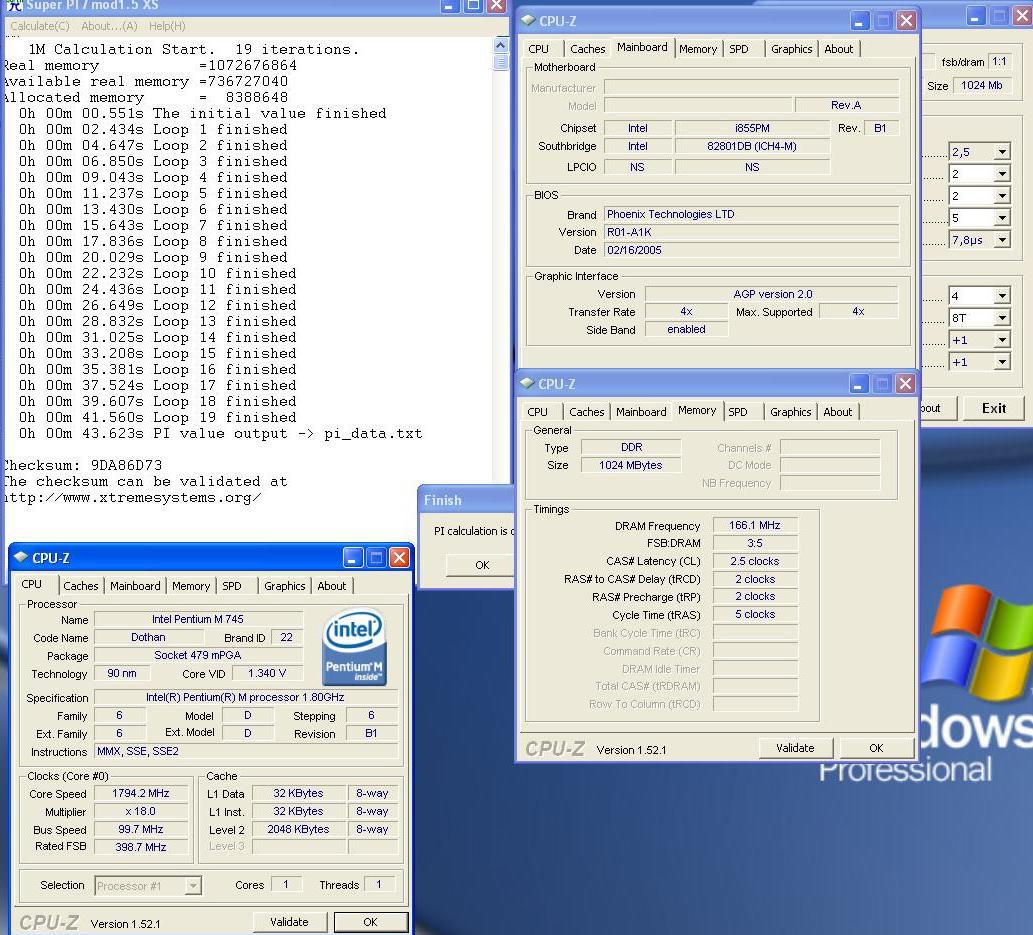Click OK in the bottom-left CPU-Z window
1033x935 pixels.
pos(370,922)
